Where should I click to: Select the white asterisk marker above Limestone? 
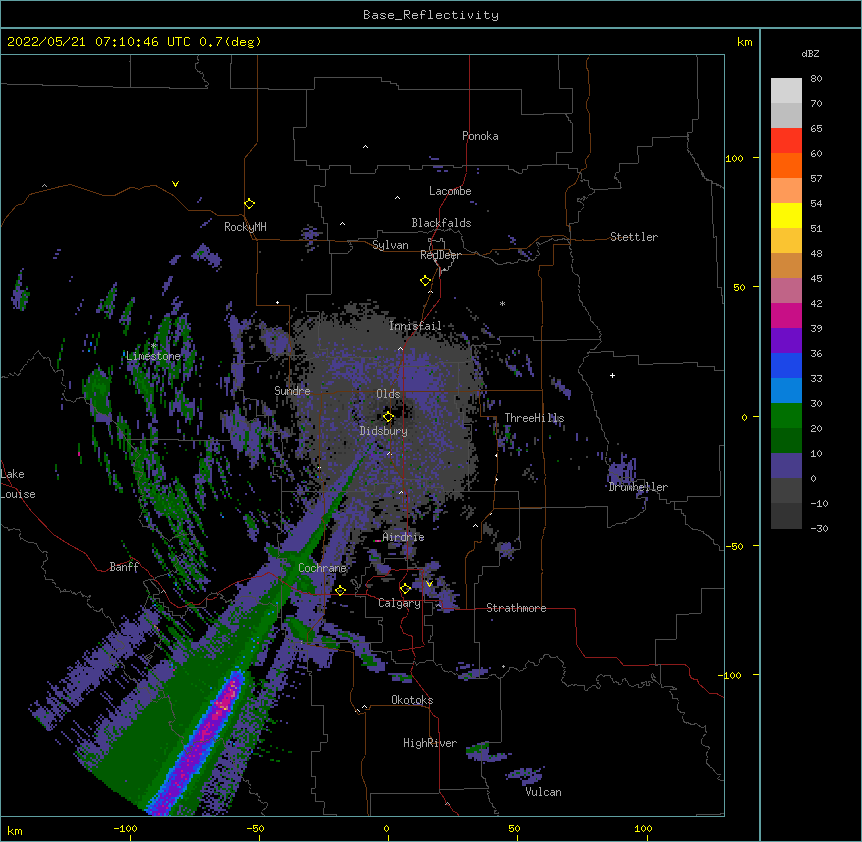[153, 346]
